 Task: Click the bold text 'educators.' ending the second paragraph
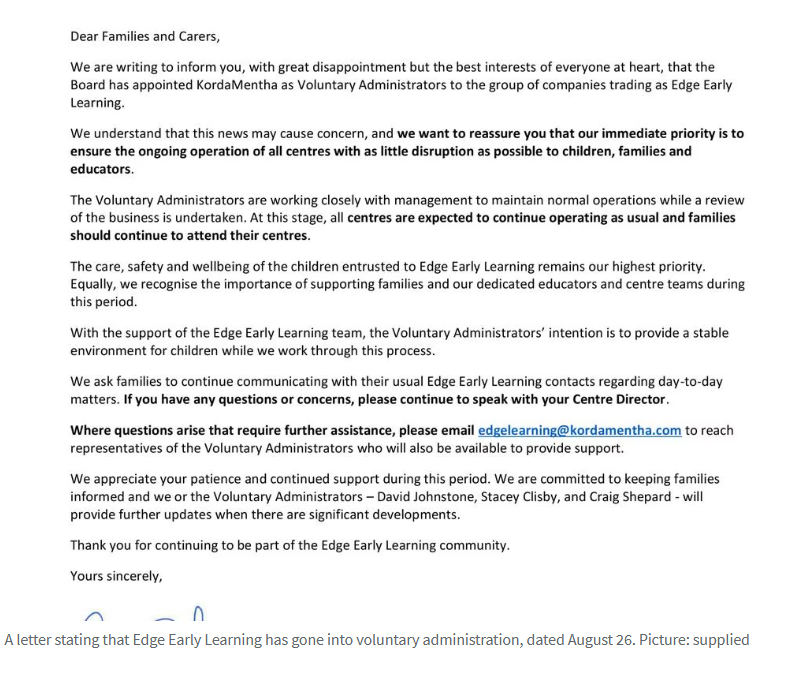[x=102, y=169]
